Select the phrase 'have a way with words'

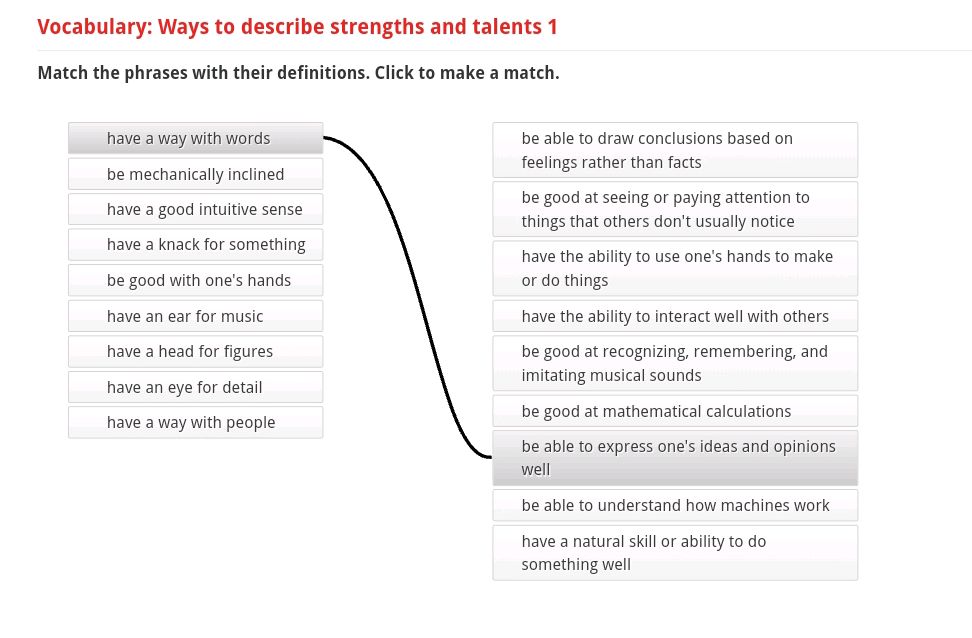click(195, 138)
